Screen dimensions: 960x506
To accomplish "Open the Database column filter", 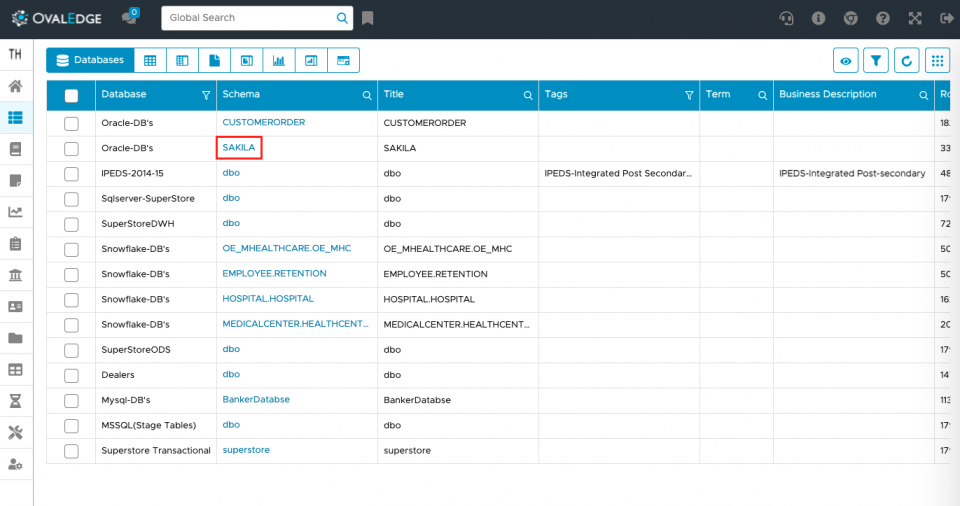I will 206,96.
